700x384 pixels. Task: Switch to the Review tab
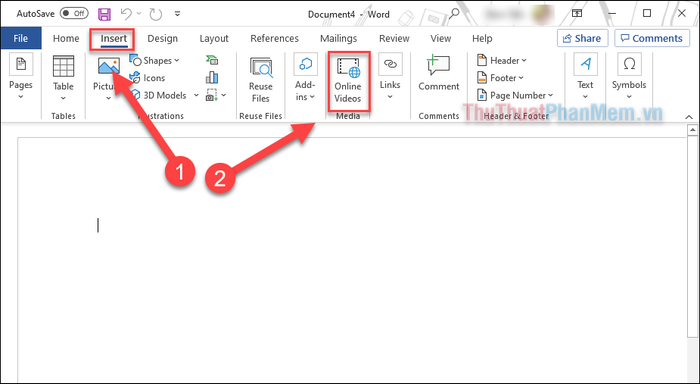pyautogui.click(x=394, y=38)
